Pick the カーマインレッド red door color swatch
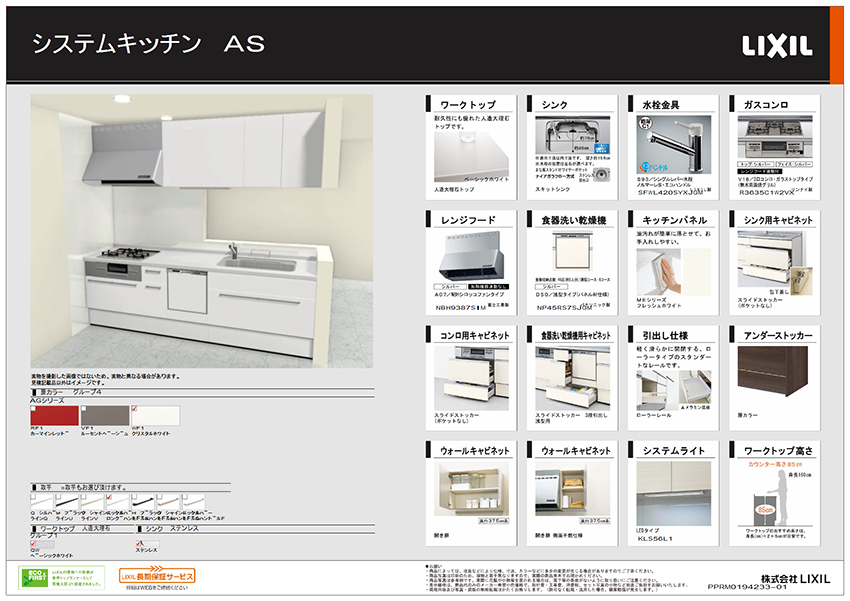The image size is (850, 601). [x=55, y=416]
